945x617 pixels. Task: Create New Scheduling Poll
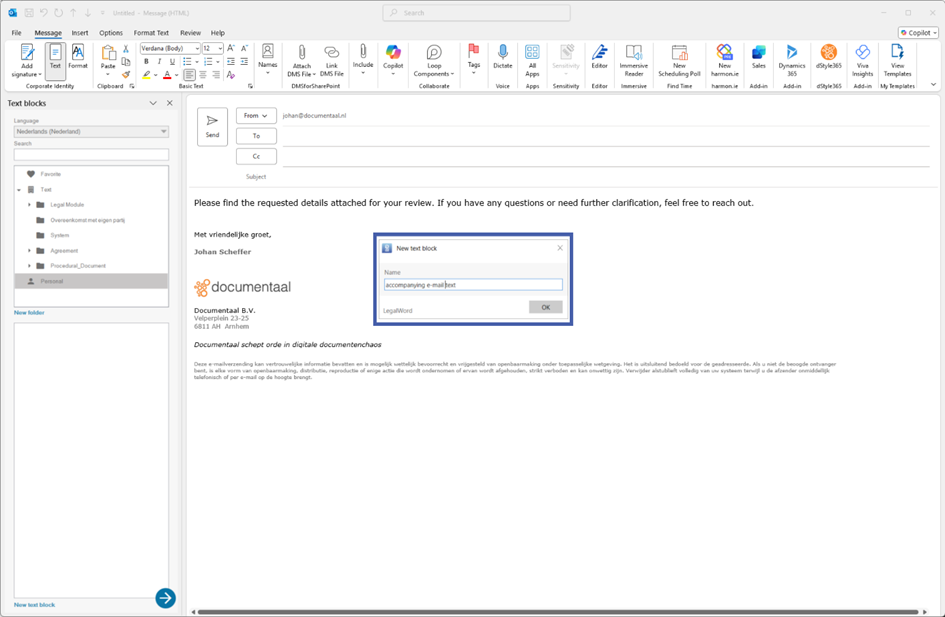point(679,61)
